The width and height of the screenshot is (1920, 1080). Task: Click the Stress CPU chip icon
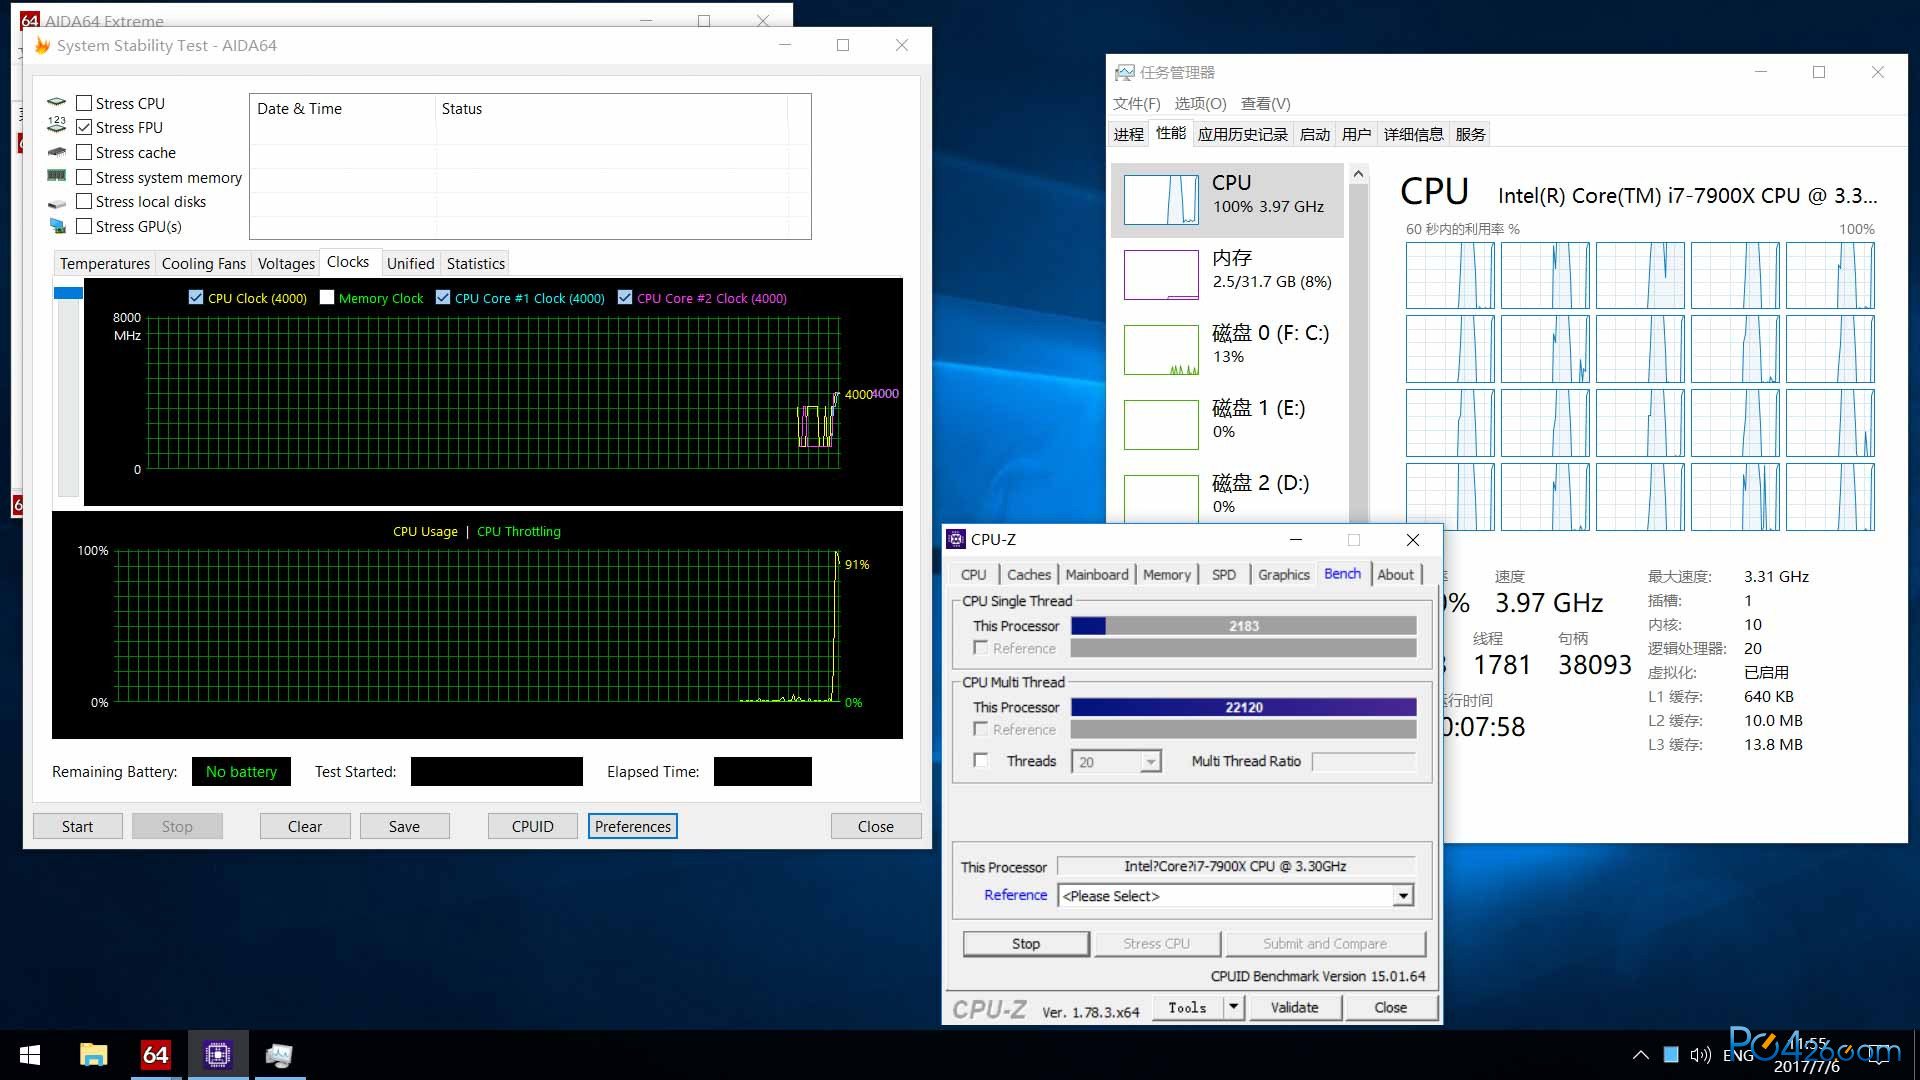pyautogui.click(x=57, y=102)
